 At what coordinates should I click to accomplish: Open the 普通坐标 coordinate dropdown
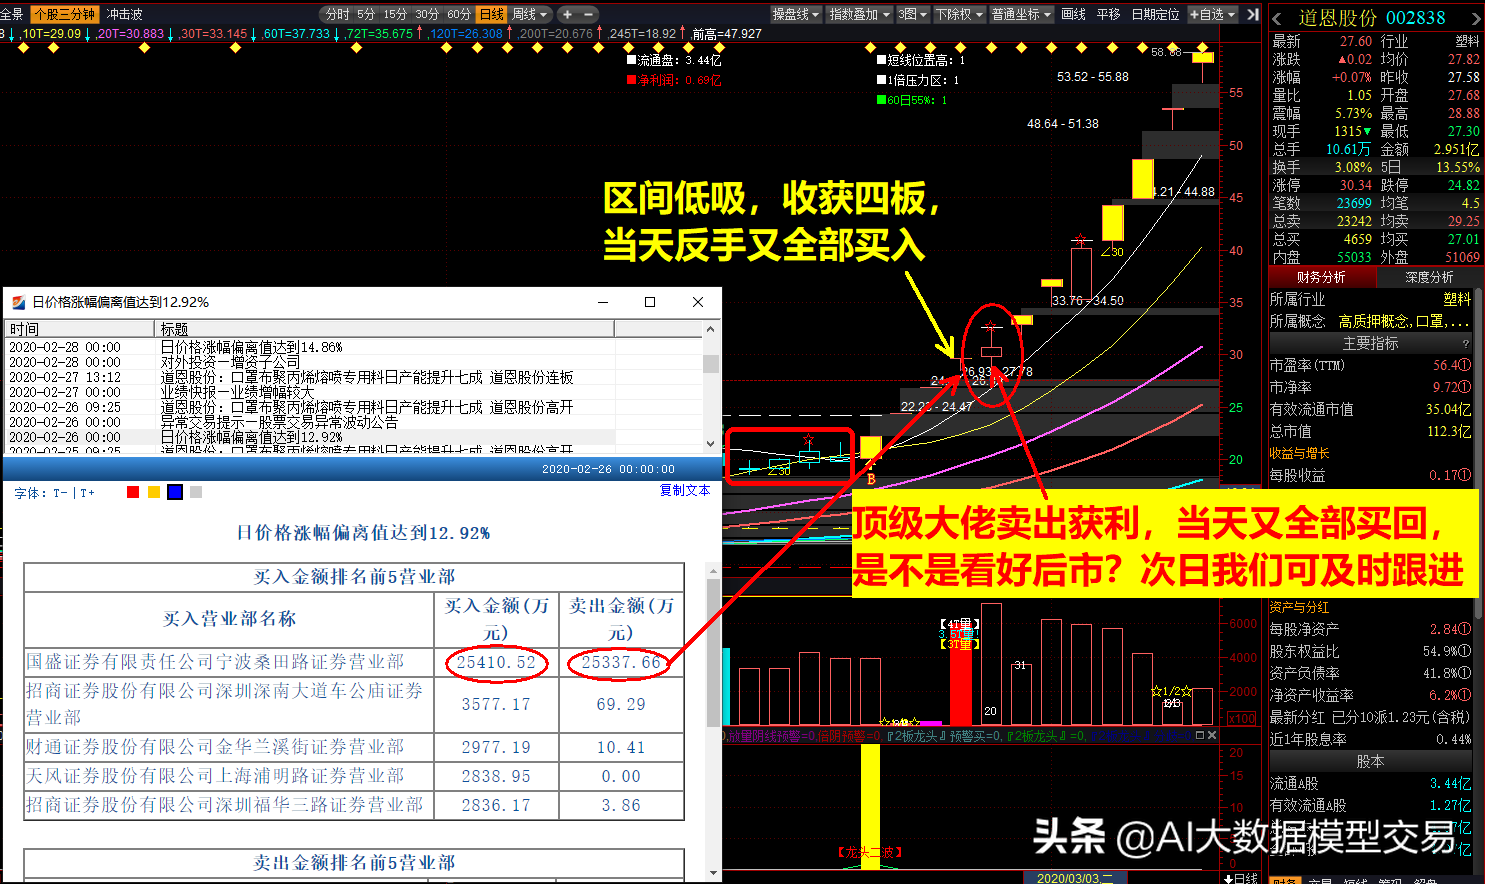1021,14
